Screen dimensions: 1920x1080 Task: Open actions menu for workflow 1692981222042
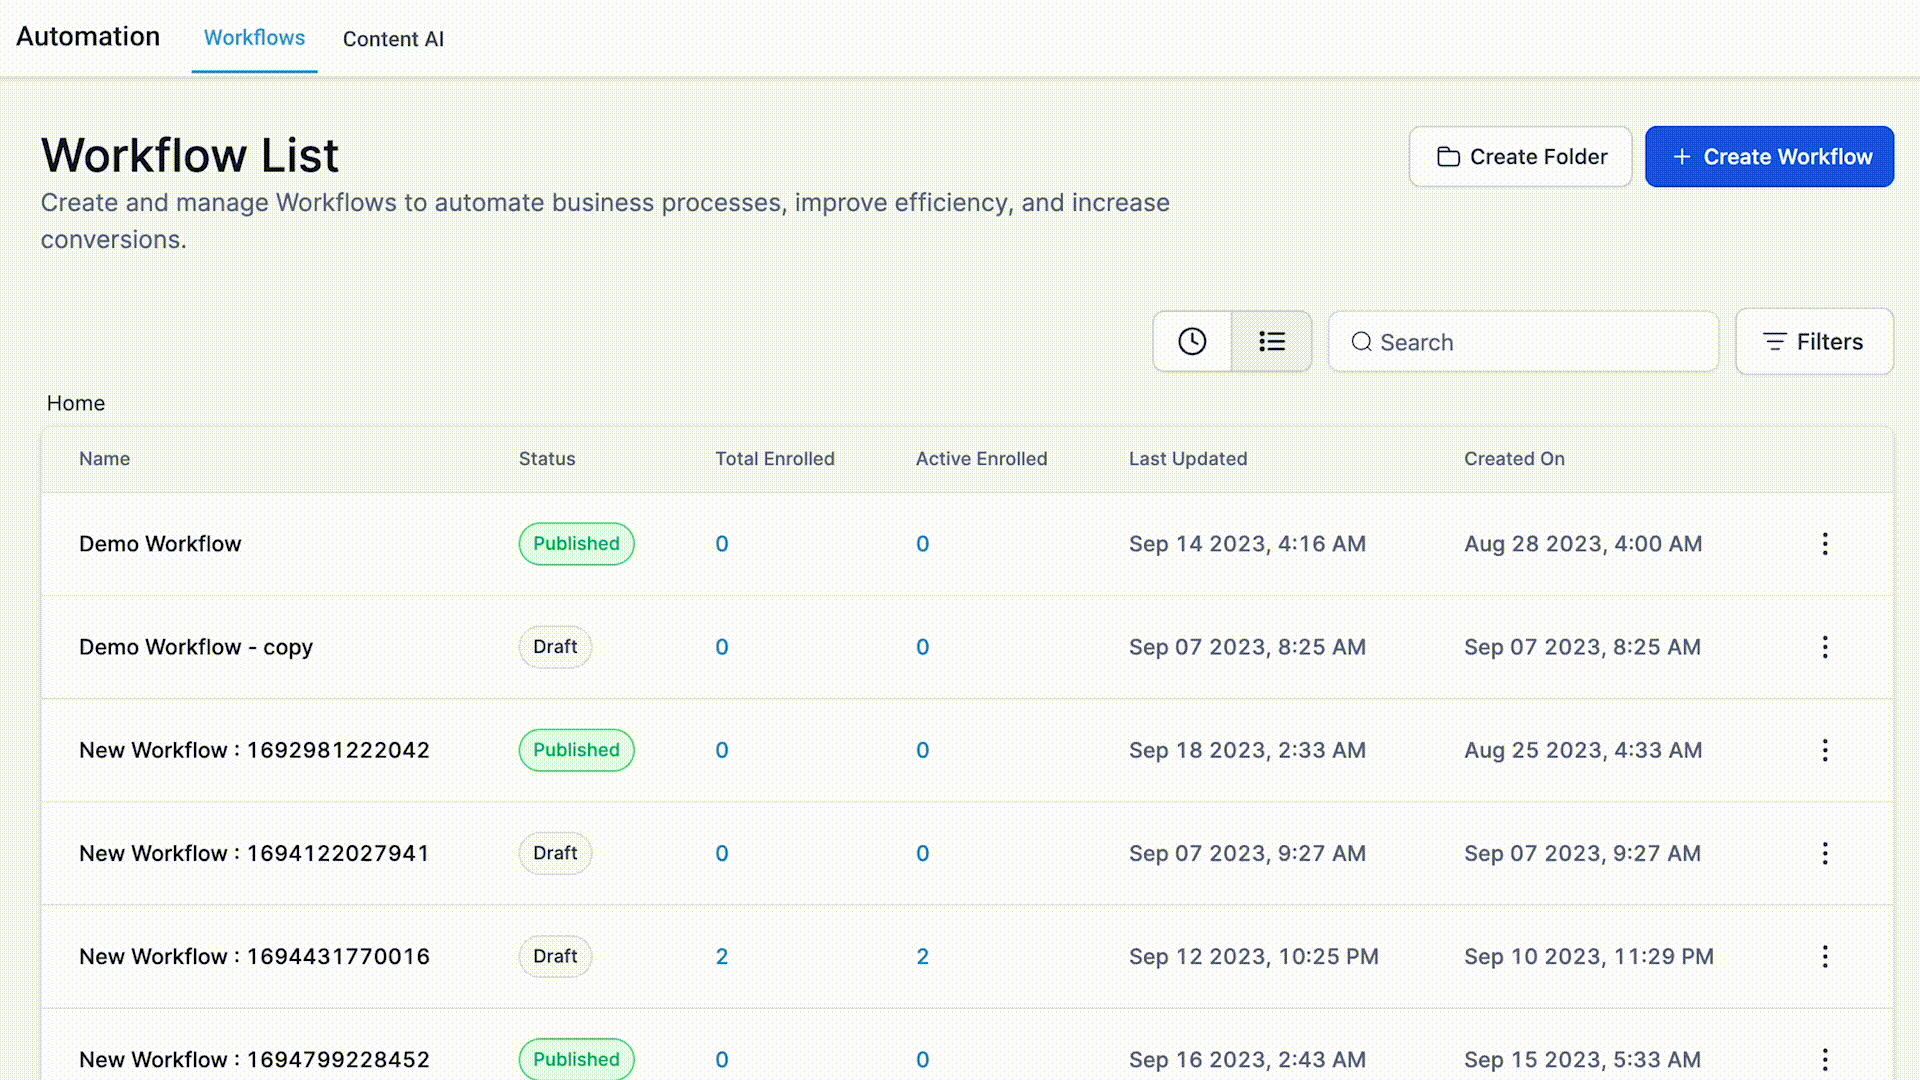point(1824,750)
